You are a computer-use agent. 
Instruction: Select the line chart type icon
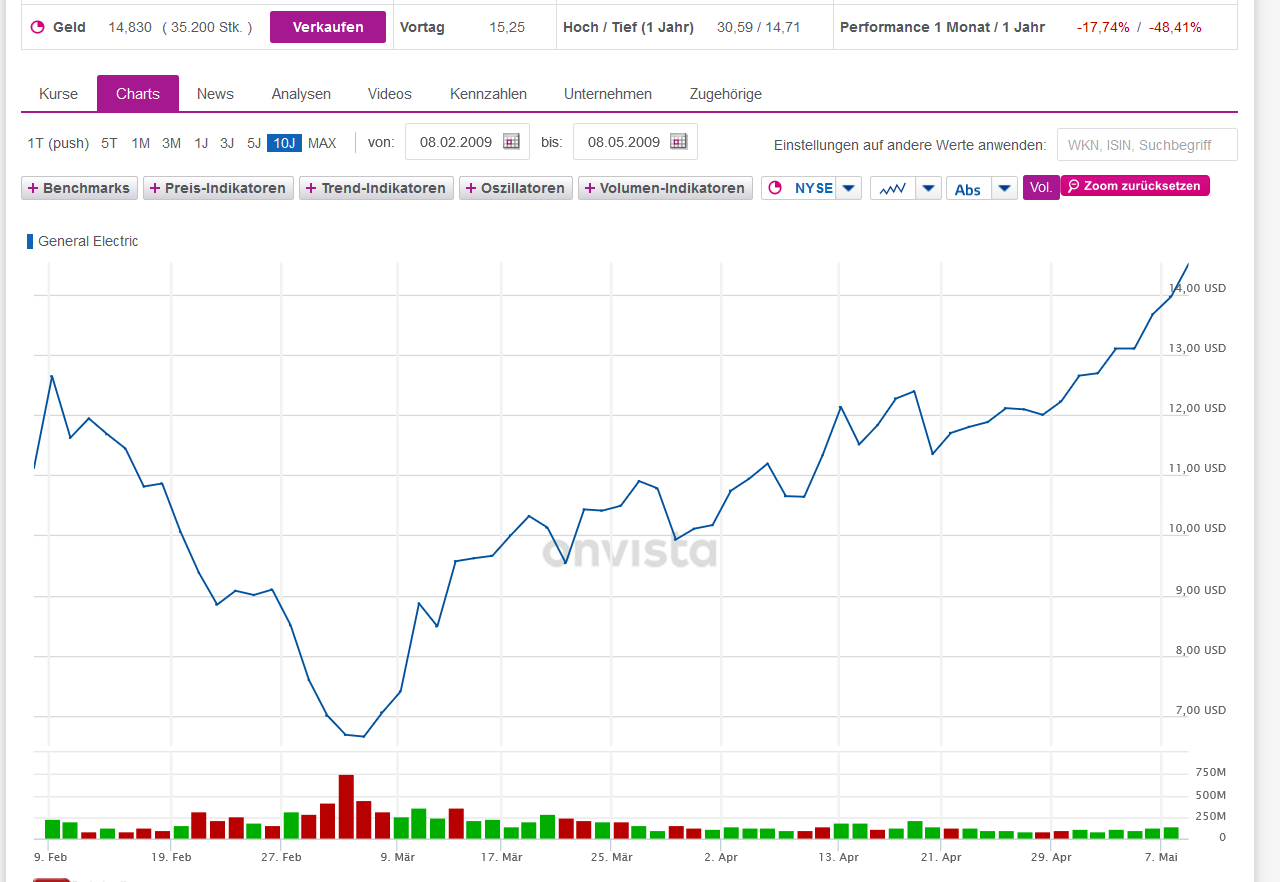coord(893,187)
